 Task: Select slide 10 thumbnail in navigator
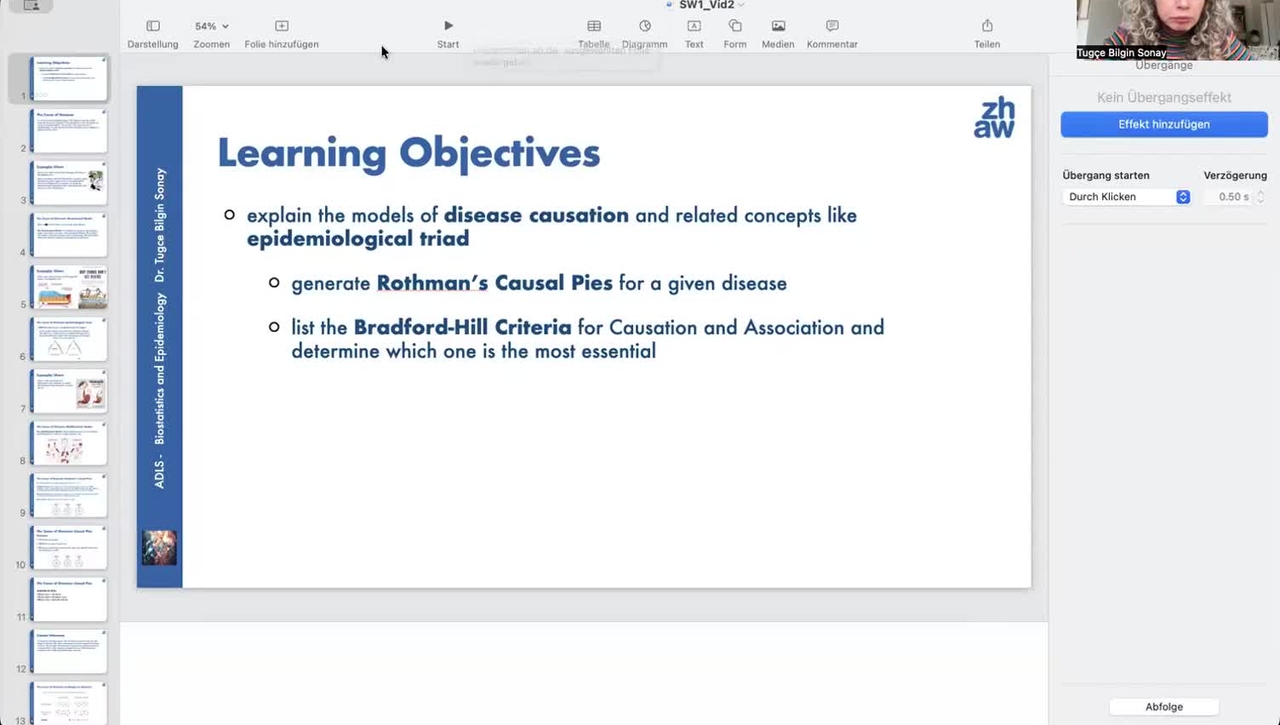pyautogui.click(x=69, y=547)
